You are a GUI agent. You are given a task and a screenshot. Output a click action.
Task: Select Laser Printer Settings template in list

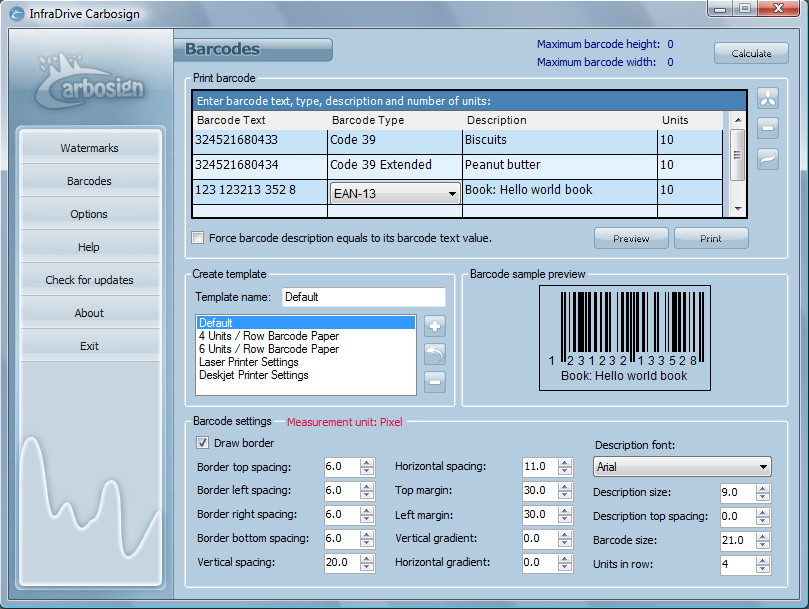tap(249, 362)
